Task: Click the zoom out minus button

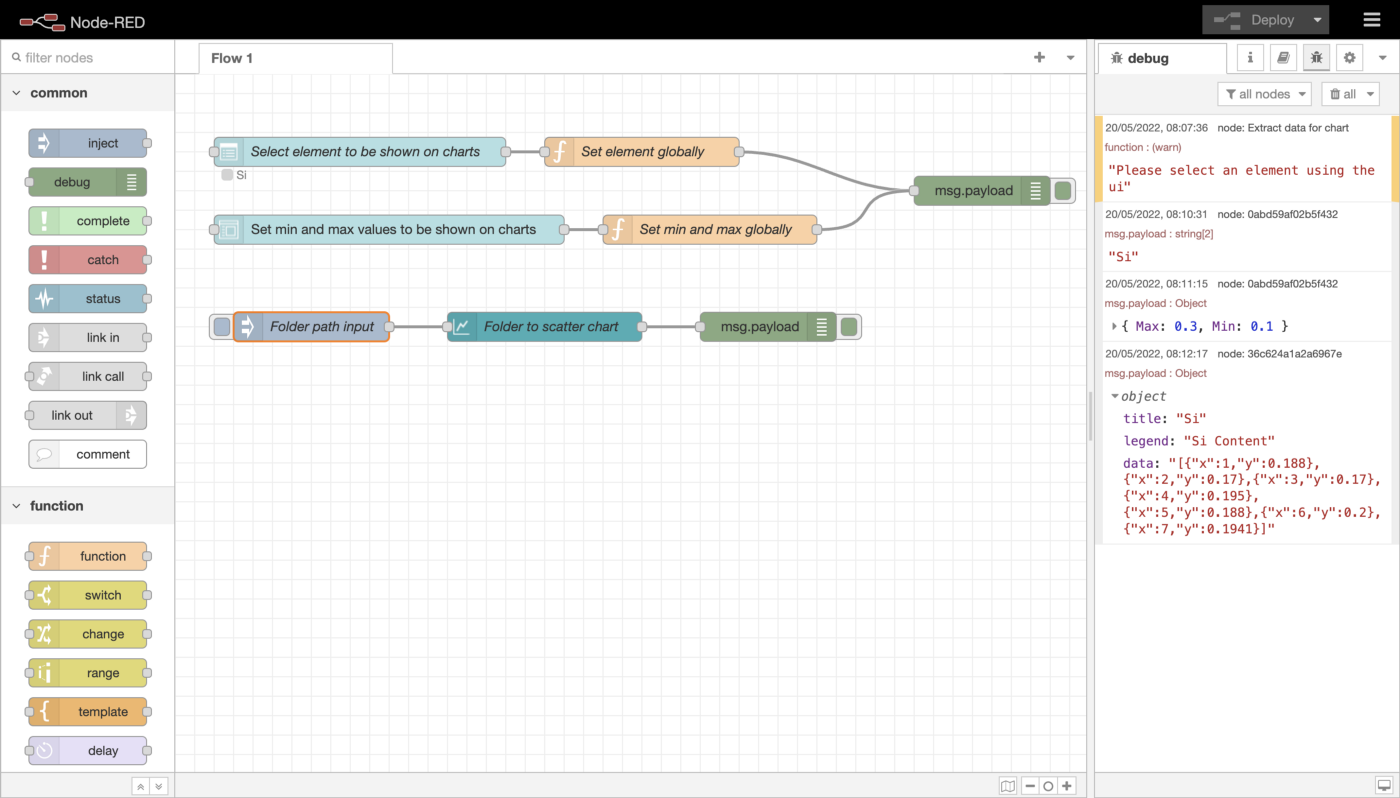Action: [1029, 786]
